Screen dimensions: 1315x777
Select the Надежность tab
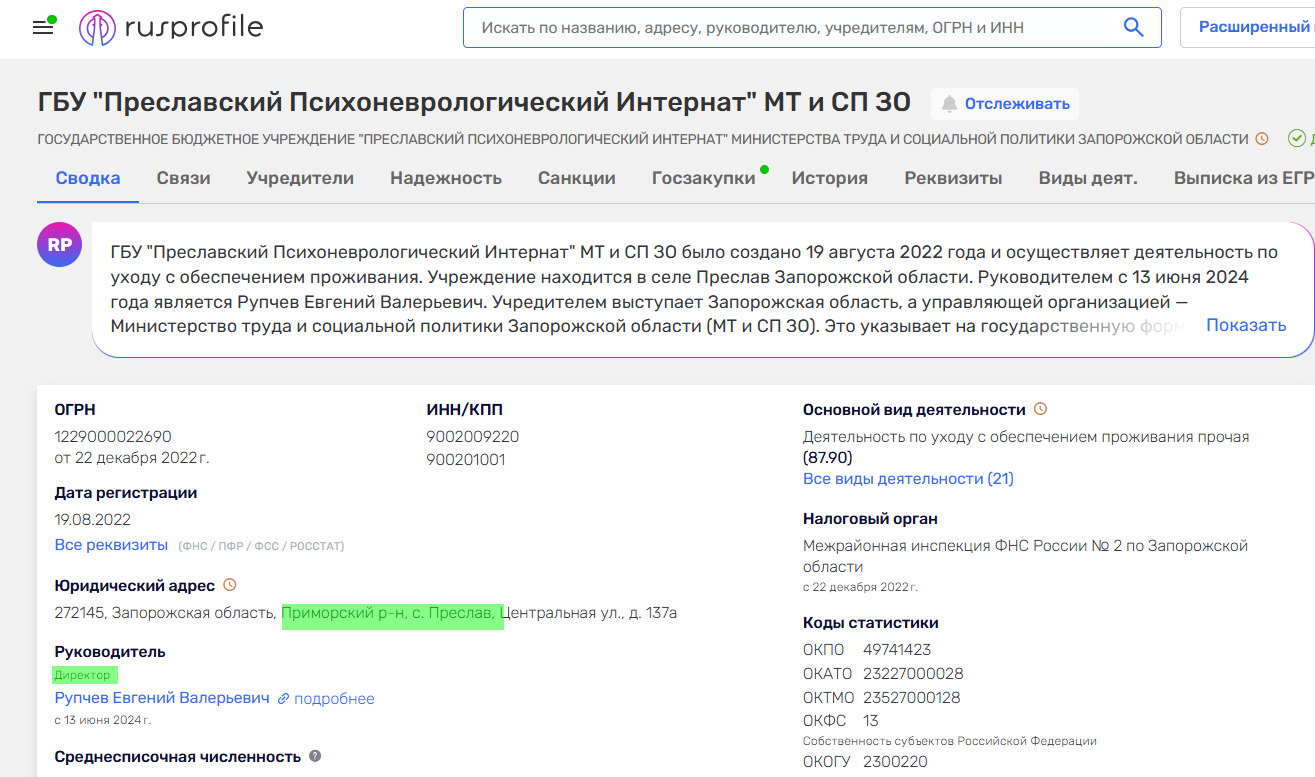(446, 179)
